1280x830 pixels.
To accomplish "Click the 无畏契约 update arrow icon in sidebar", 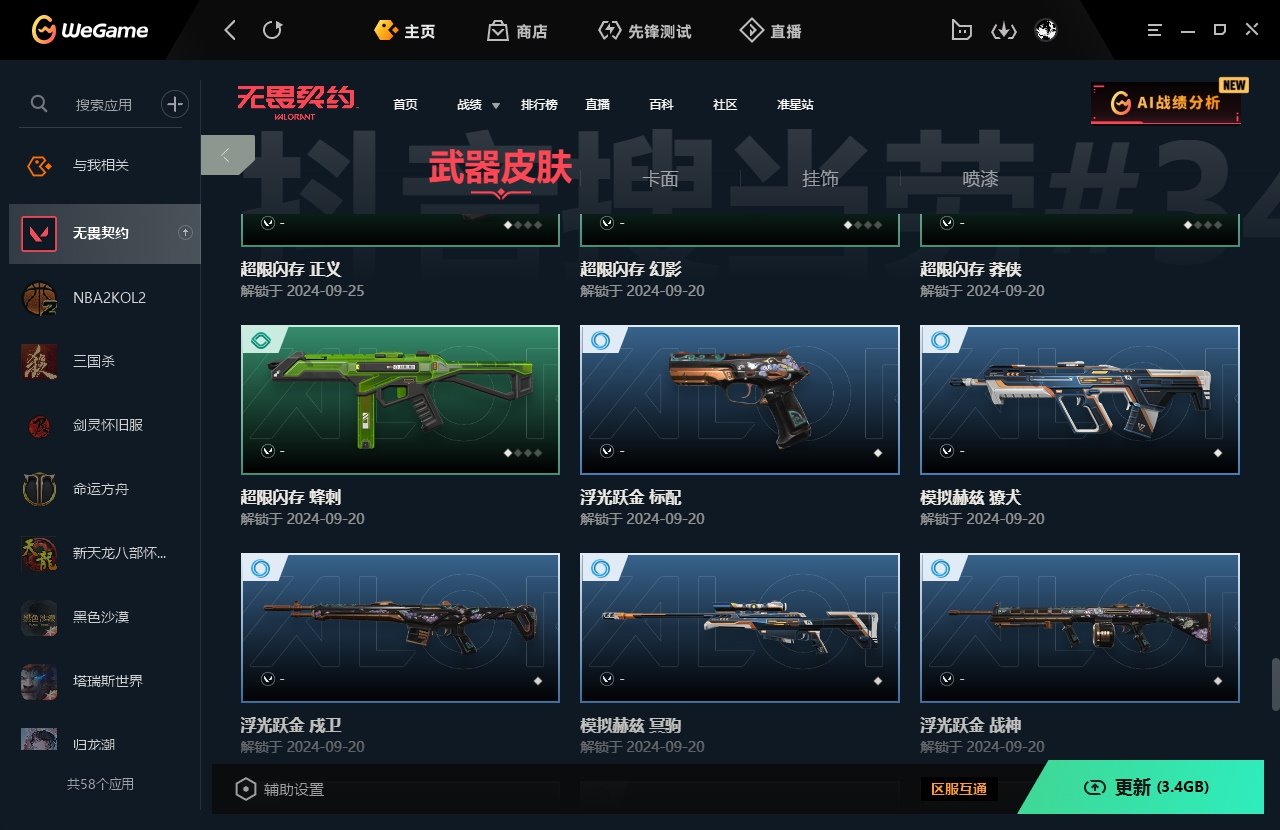I will pos(185,233).
